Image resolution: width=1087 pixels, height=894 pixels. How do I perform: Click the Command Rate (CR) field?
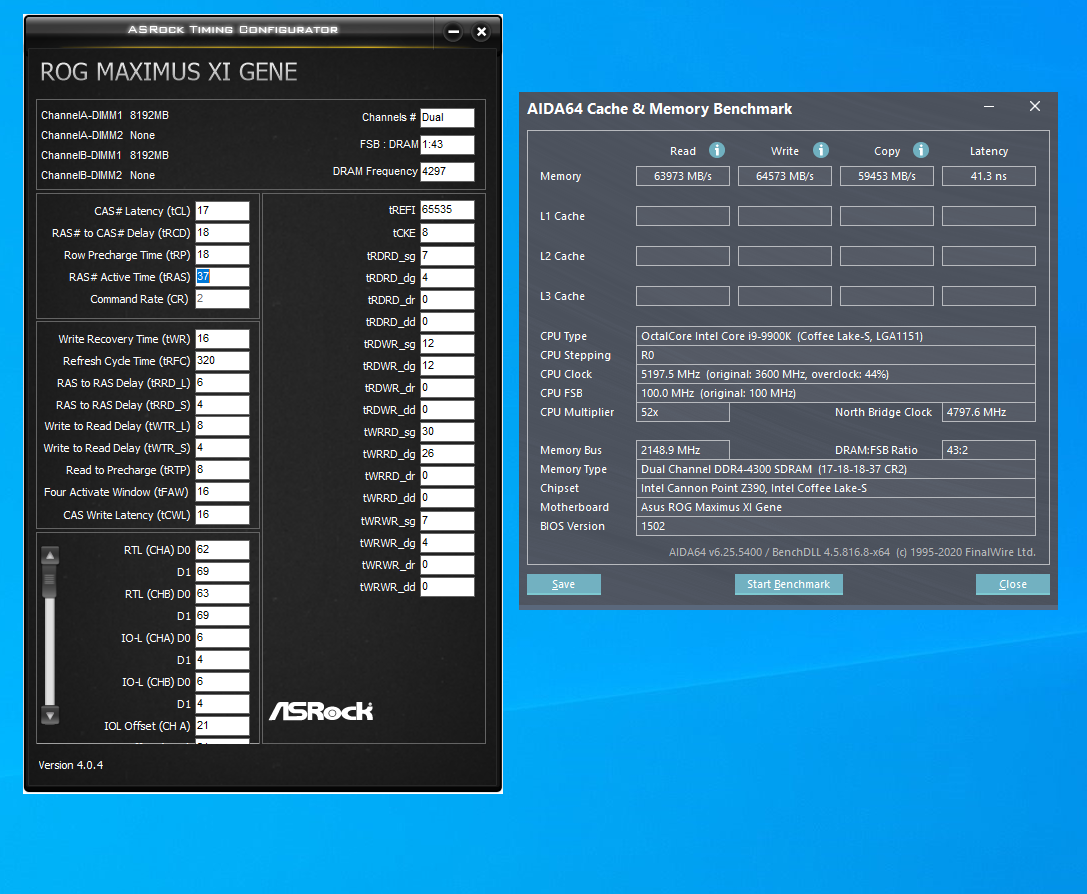[x=222, y=299]
